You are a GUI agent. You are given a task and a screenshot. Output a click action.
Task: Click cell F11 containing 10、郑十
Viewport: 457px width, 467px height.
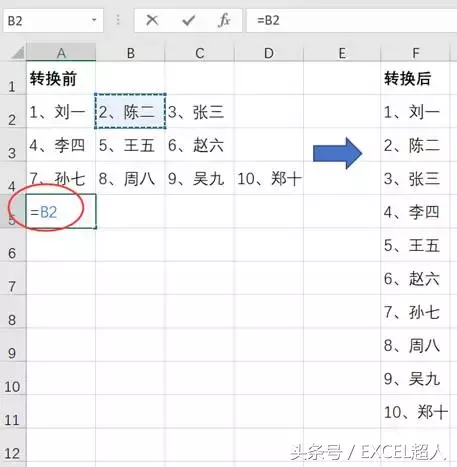[416, 412]
